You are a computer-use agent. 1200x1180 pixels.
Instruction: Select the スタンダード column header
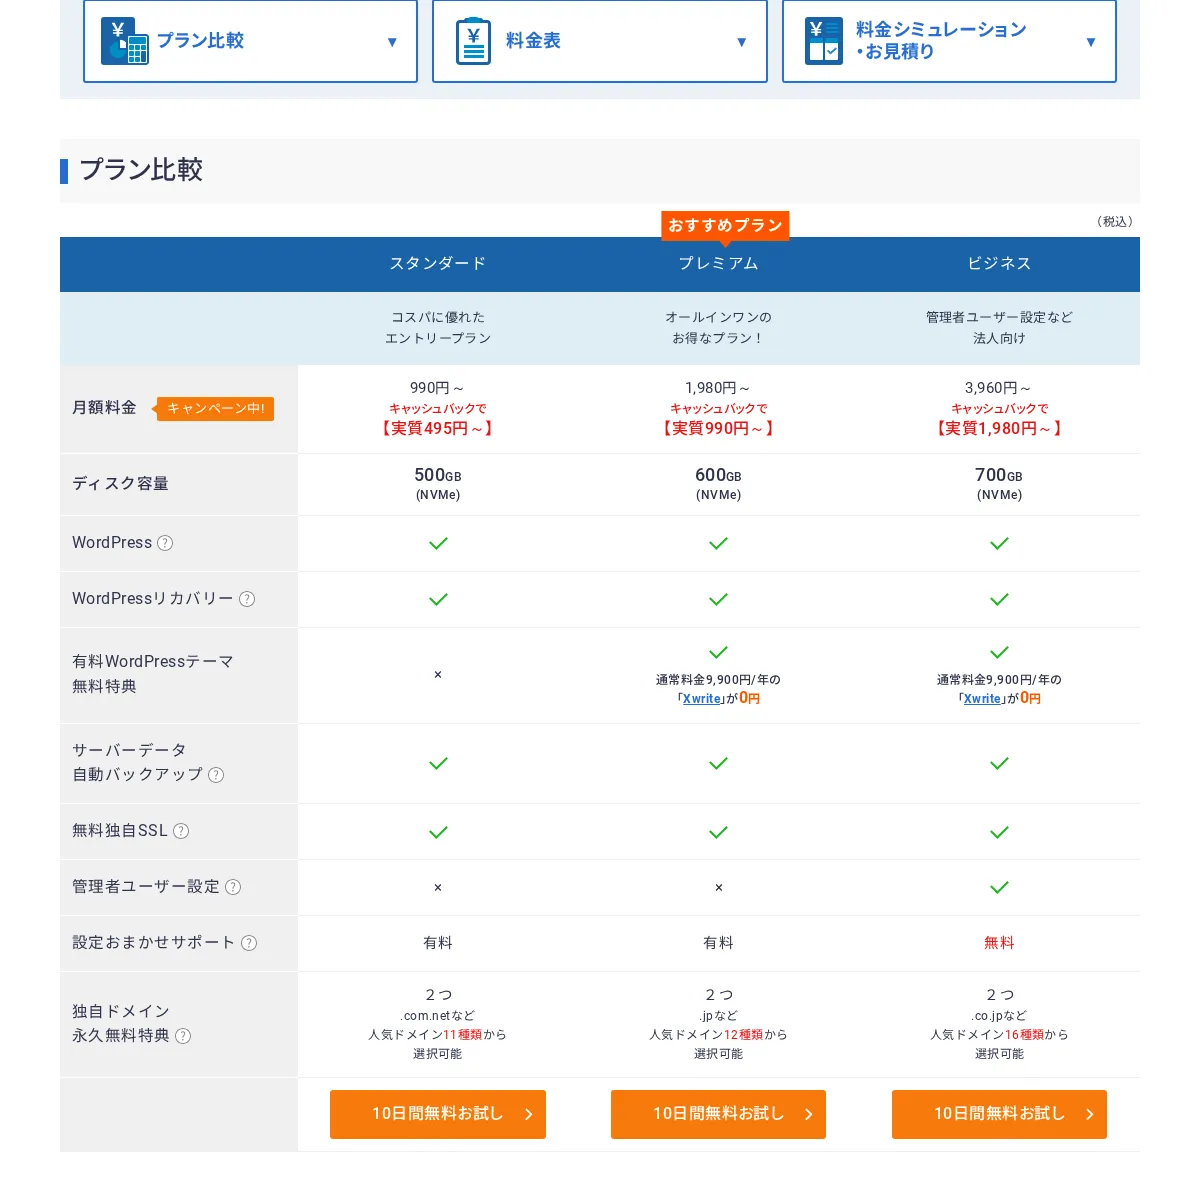[x=438, y=264]
